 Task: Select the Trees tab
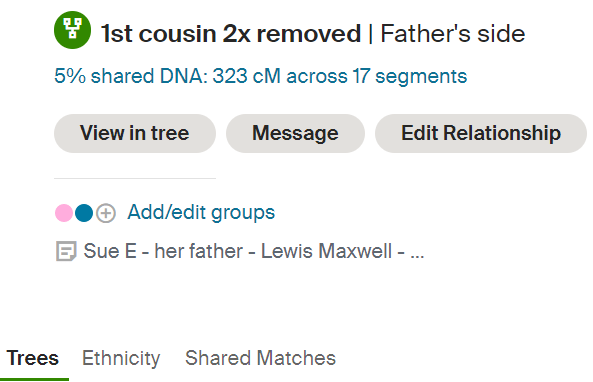[33, 358]
